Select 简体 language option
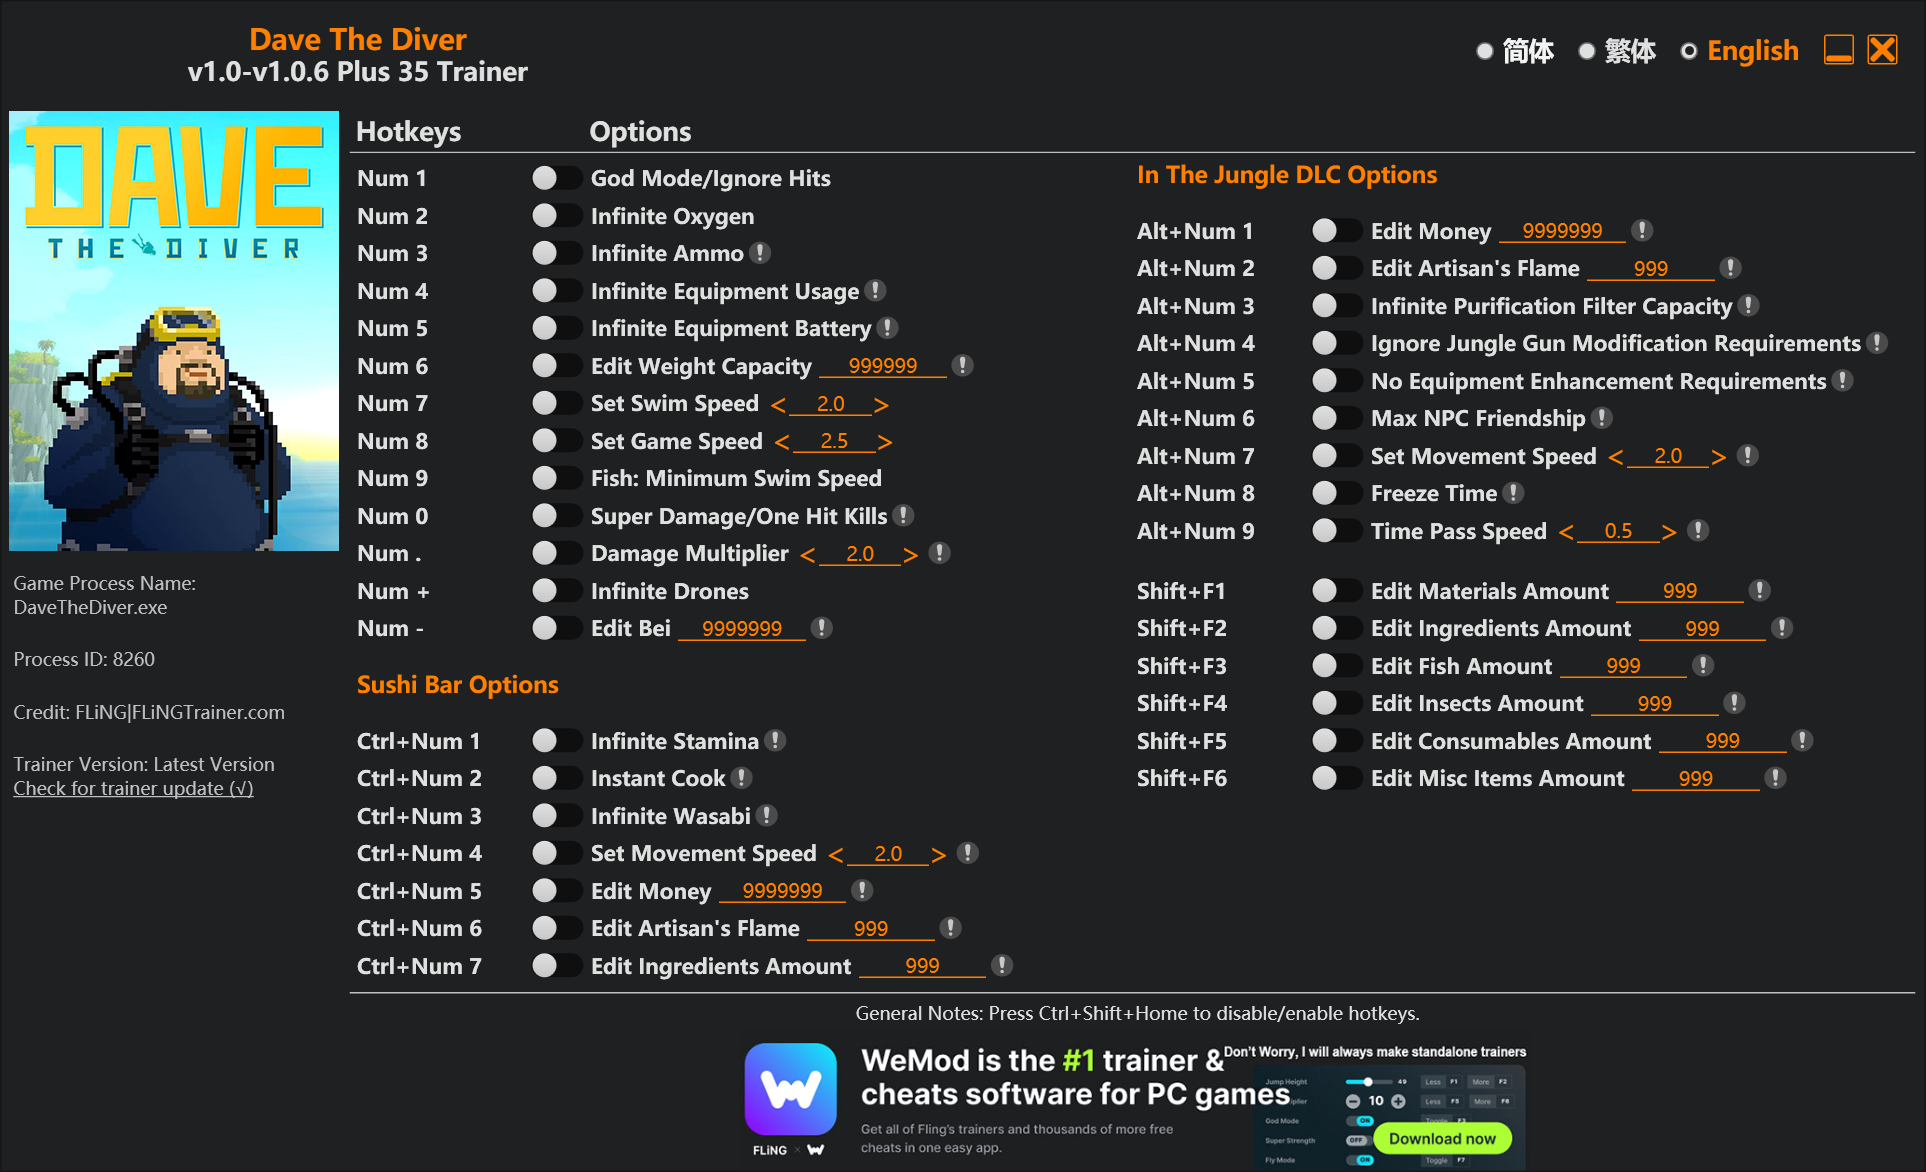1926x1172 pixels. [x=1515, y=51]
